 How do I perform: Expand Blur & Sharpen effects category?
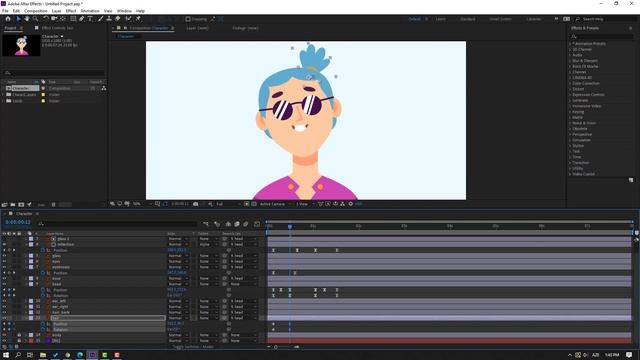coord(570,60)
